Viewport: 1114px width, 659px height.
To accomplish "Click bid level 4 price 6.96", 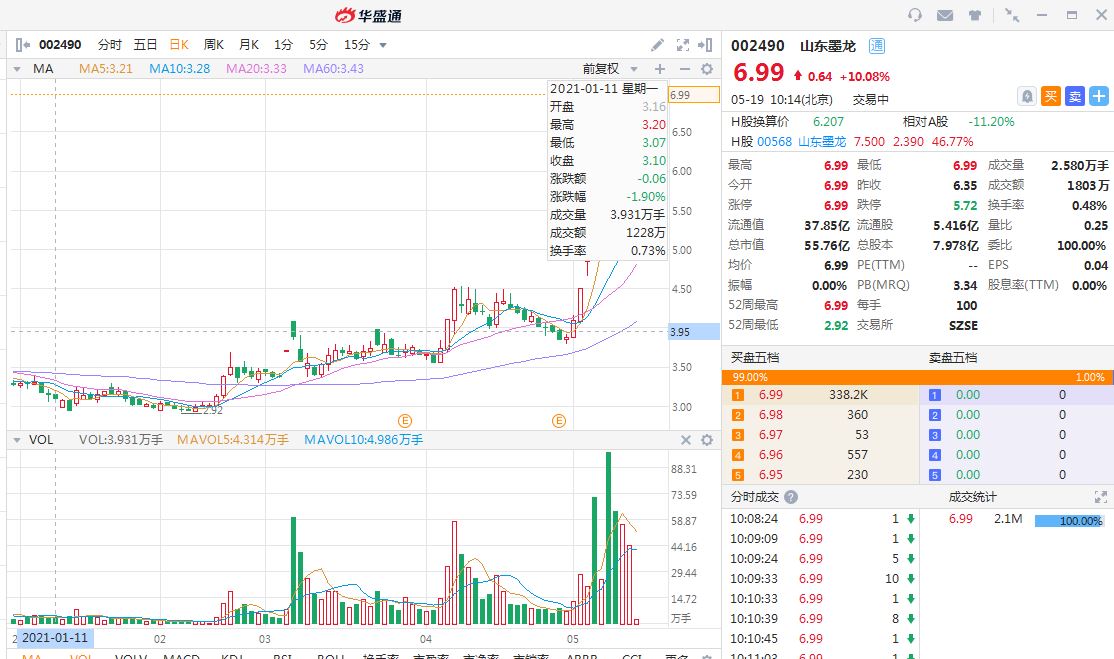I will [770, 454].
